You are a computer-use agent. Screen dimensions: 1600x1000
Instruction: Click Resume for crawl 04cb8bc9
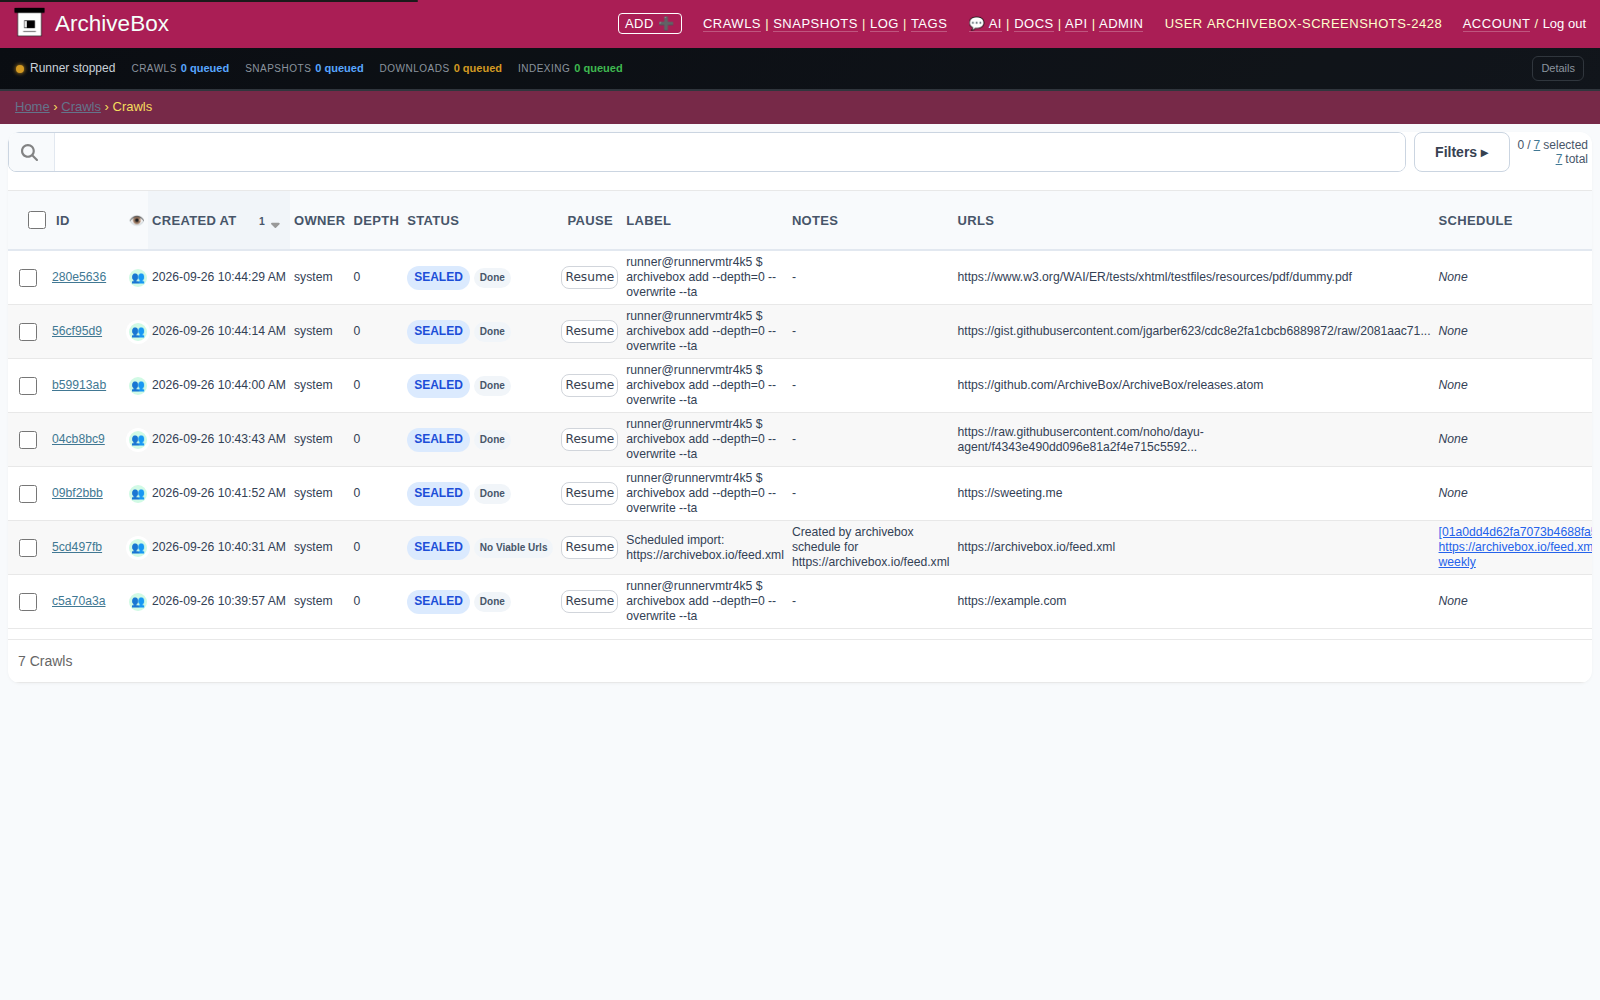[590, 439]
